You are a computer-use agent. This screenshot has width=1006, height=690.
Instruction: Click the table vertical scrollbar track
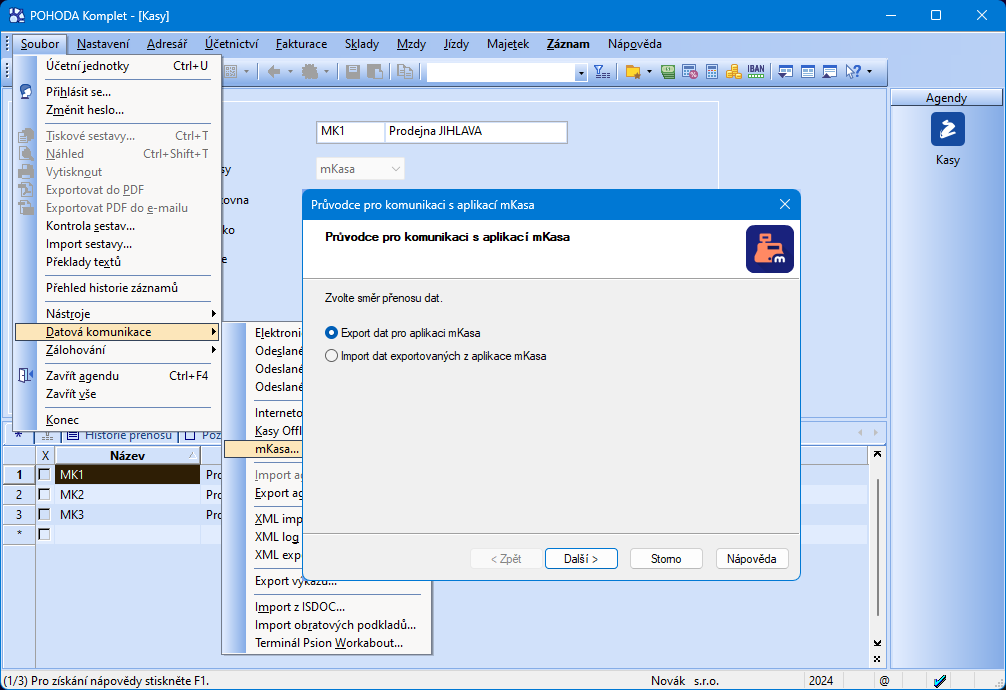(x=877, y=549)
